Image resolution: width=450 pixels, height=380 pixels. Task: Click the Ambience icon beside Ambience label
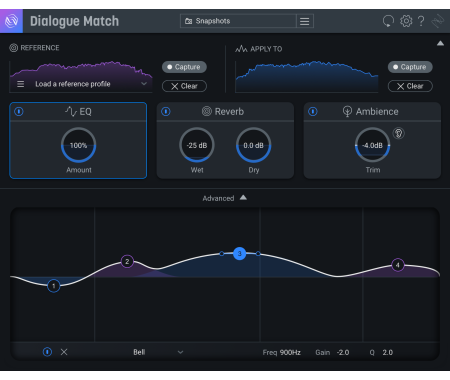[x=347, y=111]
